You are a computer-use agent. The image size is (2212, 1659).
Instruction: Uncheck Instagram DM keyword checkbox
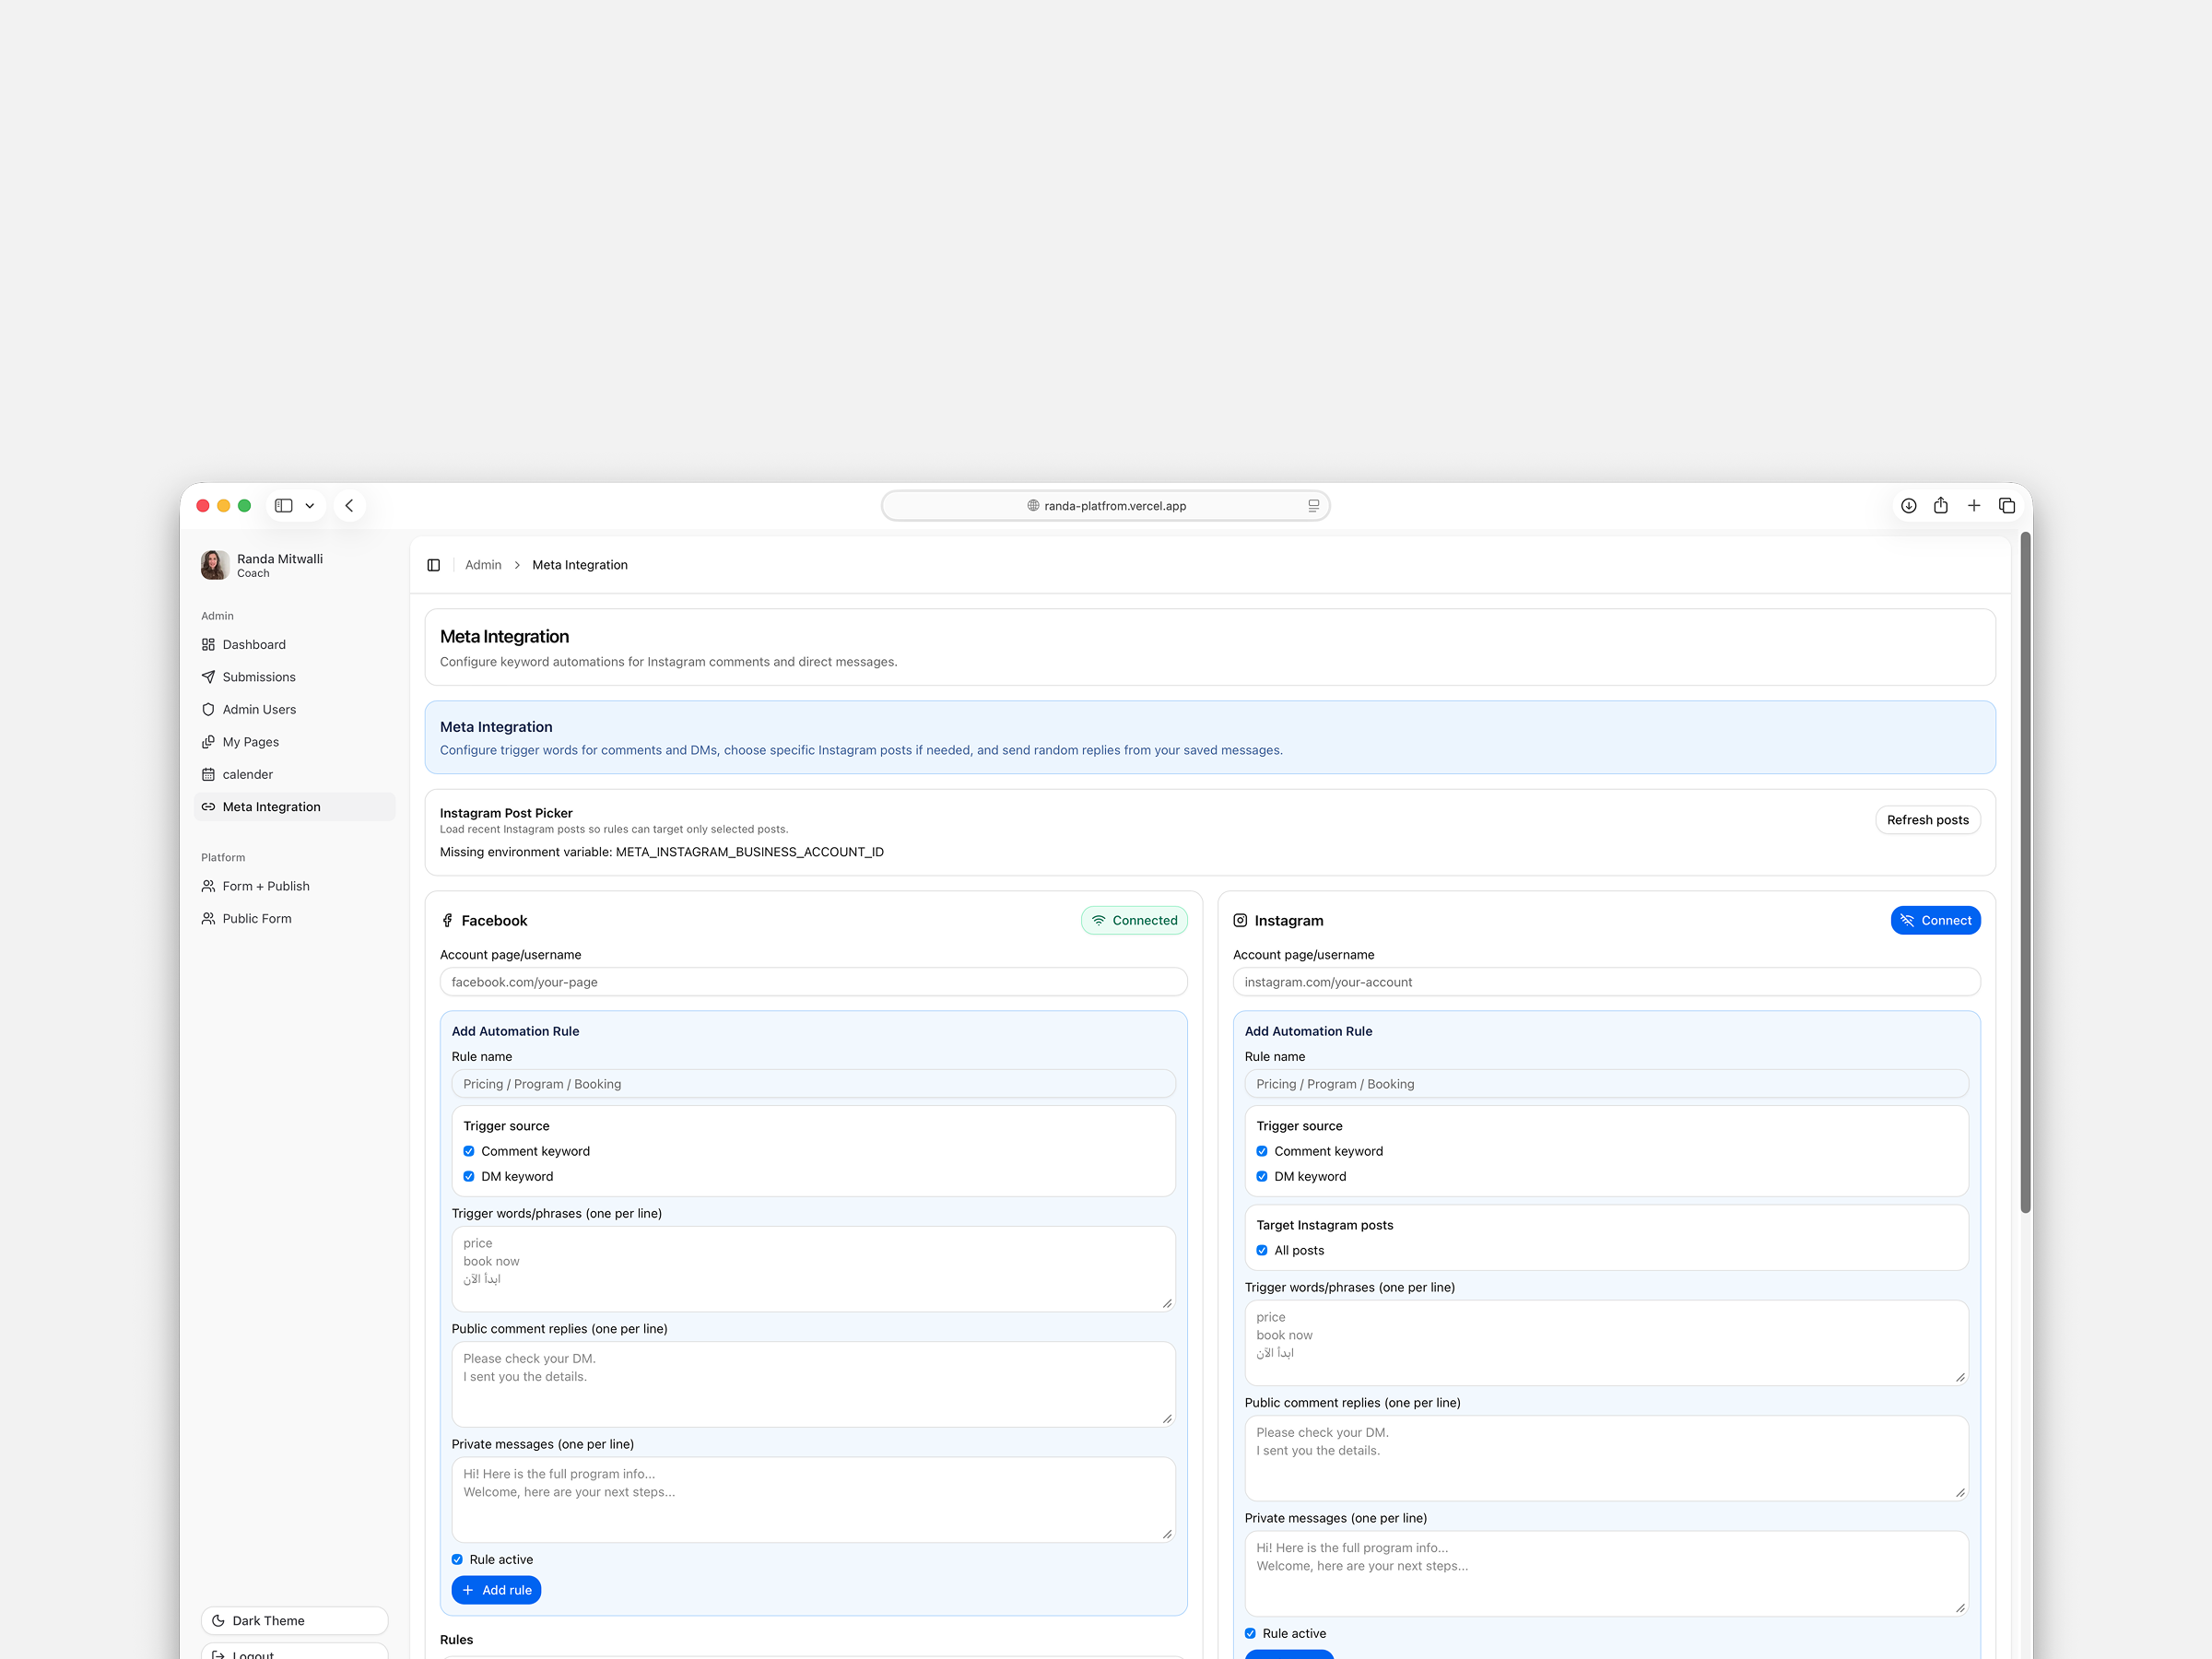pos(1262,1176)
